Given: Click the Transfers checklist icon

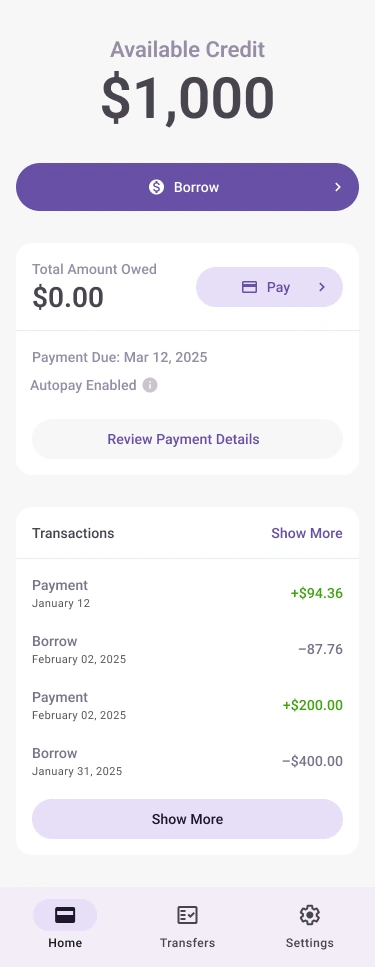Looking at the screenshot, I should (x=187, y=915).
